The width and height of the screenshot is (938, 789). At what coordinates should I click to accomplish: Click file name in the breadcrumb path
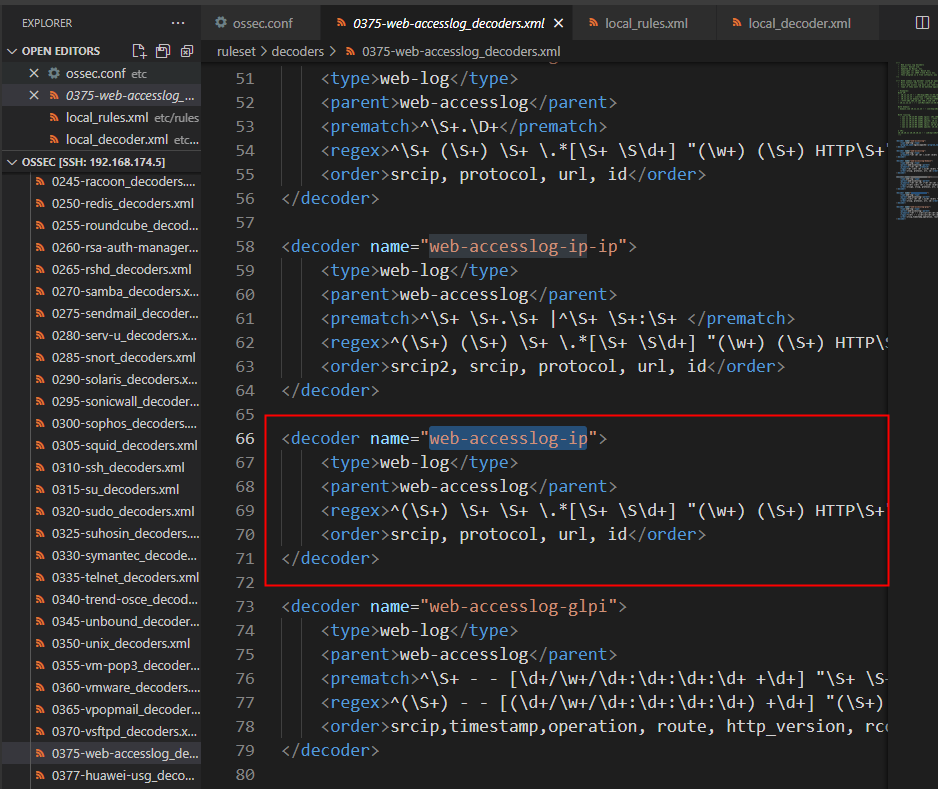(461, 51)
